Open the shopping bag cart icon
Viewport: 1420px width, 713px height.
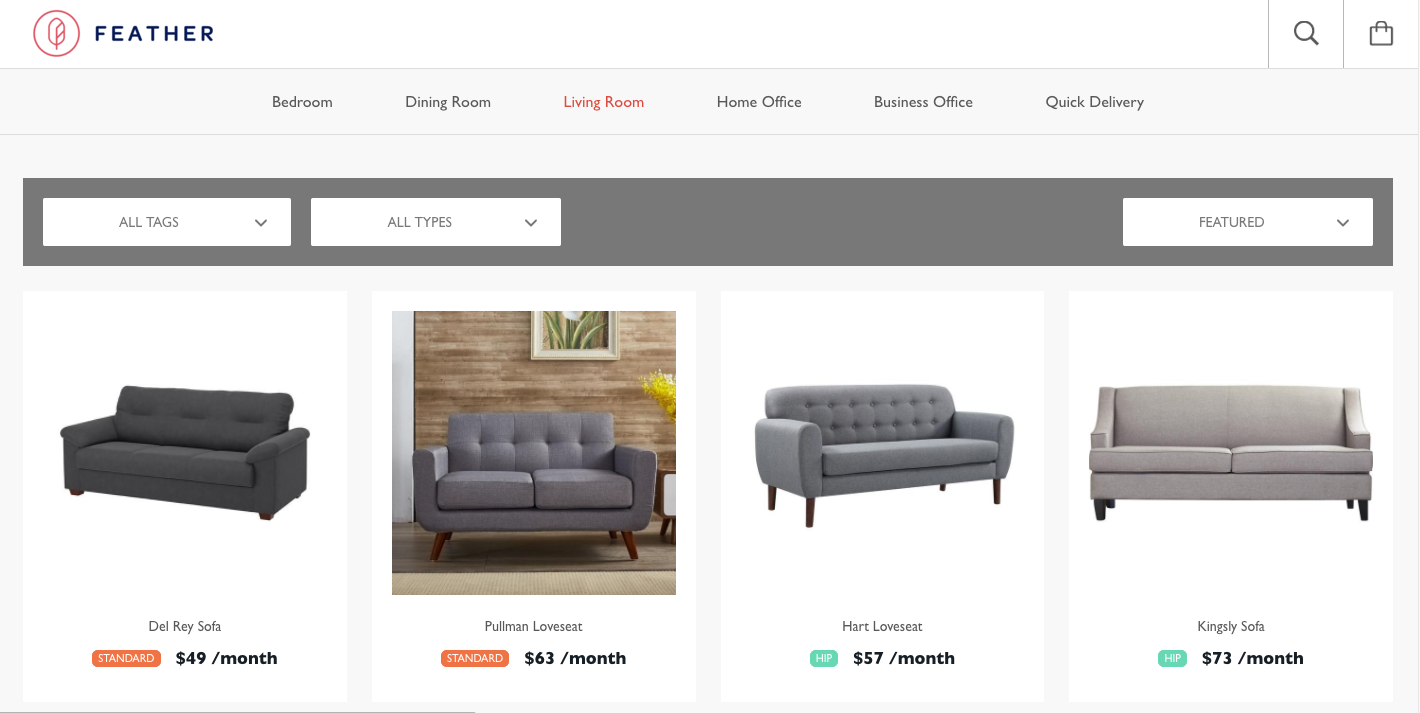coord(1381,33)
